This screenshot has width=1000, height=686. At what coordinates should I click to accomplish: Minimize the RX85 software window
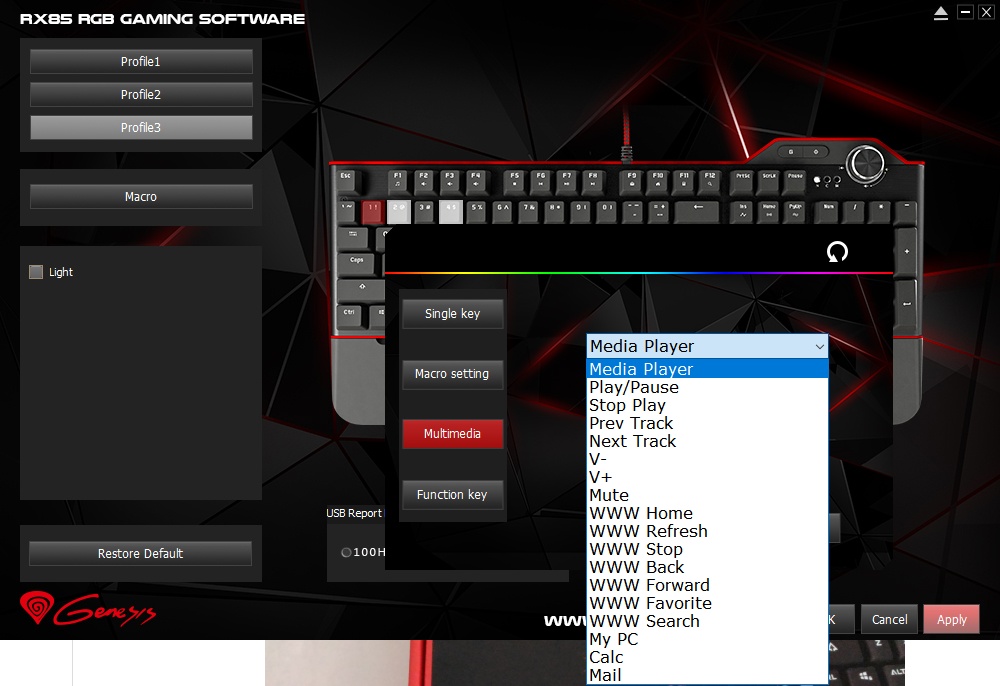[x=966, y=11]
